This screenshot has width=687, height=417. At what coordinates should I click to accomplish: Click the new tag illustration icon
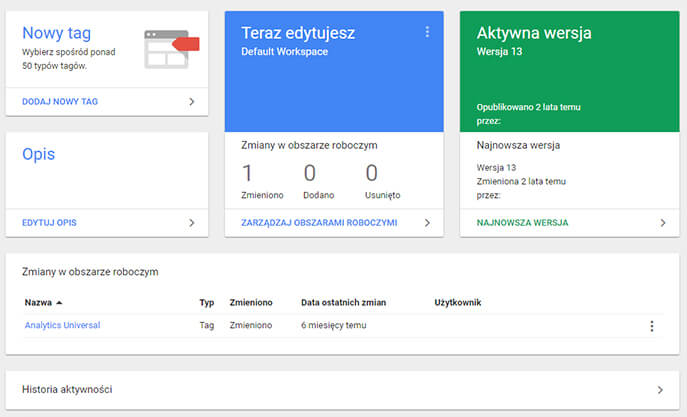pyautogui.click(x=172, y=49)
